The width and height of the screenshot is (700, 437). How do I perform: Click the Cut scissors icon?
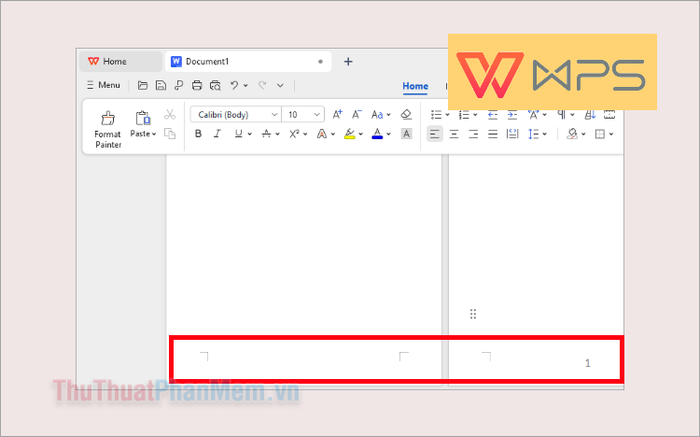tap(169, 115)
